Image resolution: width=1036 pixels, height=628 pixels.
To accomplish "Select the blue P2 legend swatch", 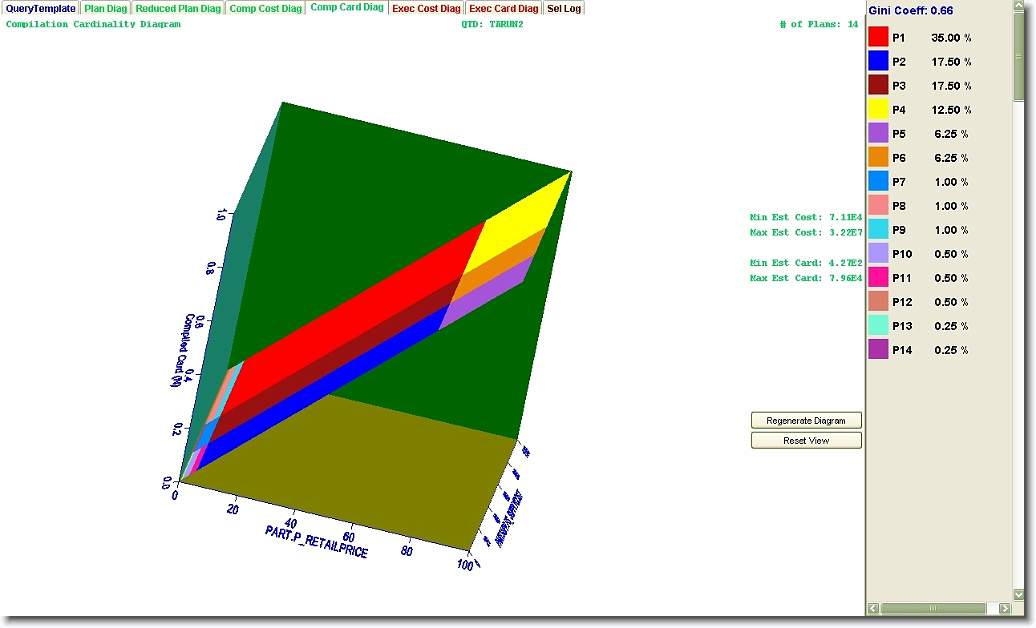I will tap(878, 62).
